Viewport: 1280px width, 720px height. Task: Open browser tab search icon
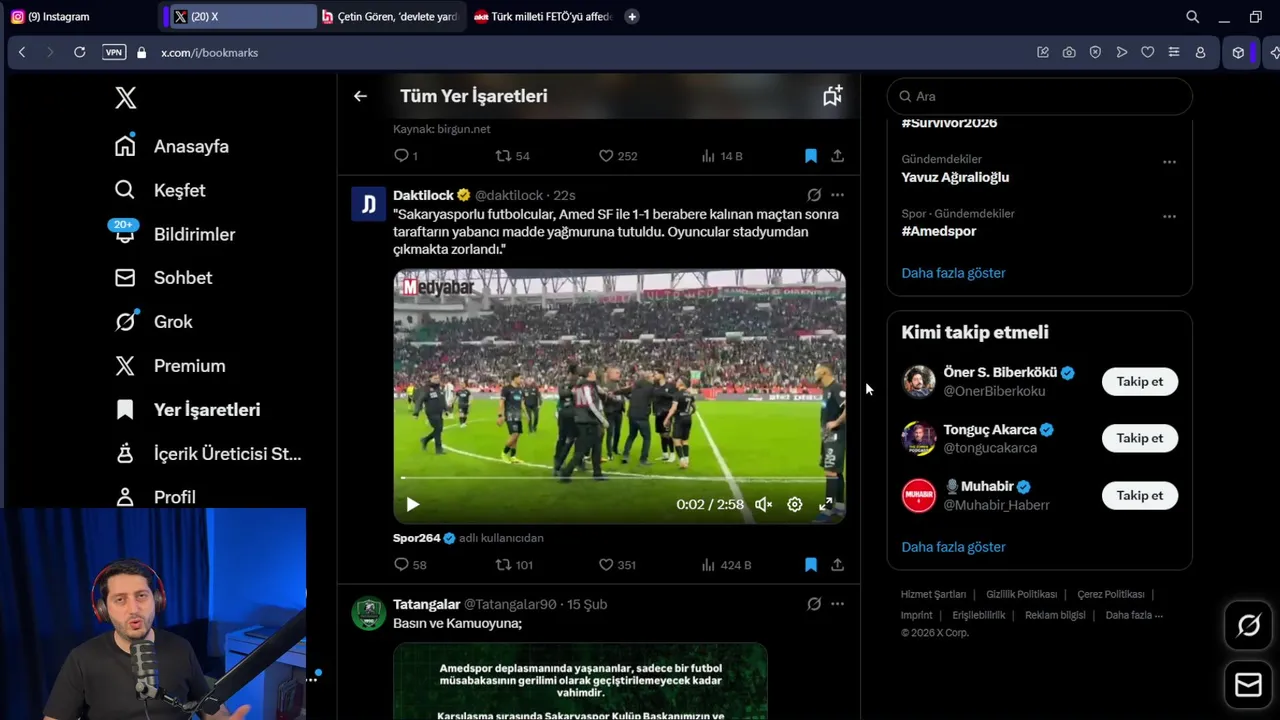point(1192,16)
